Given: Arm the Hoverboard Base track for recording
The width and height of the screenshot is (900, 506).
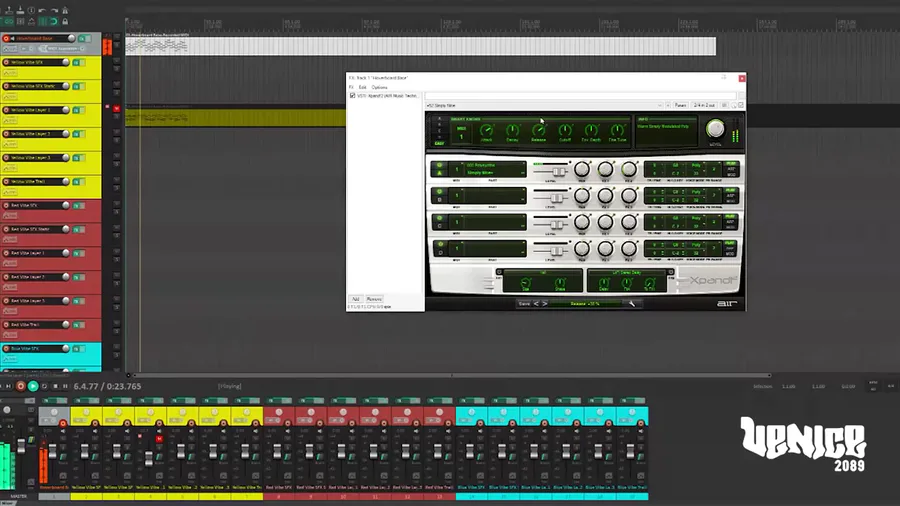Looking at the screenshot, I should 6,38.
